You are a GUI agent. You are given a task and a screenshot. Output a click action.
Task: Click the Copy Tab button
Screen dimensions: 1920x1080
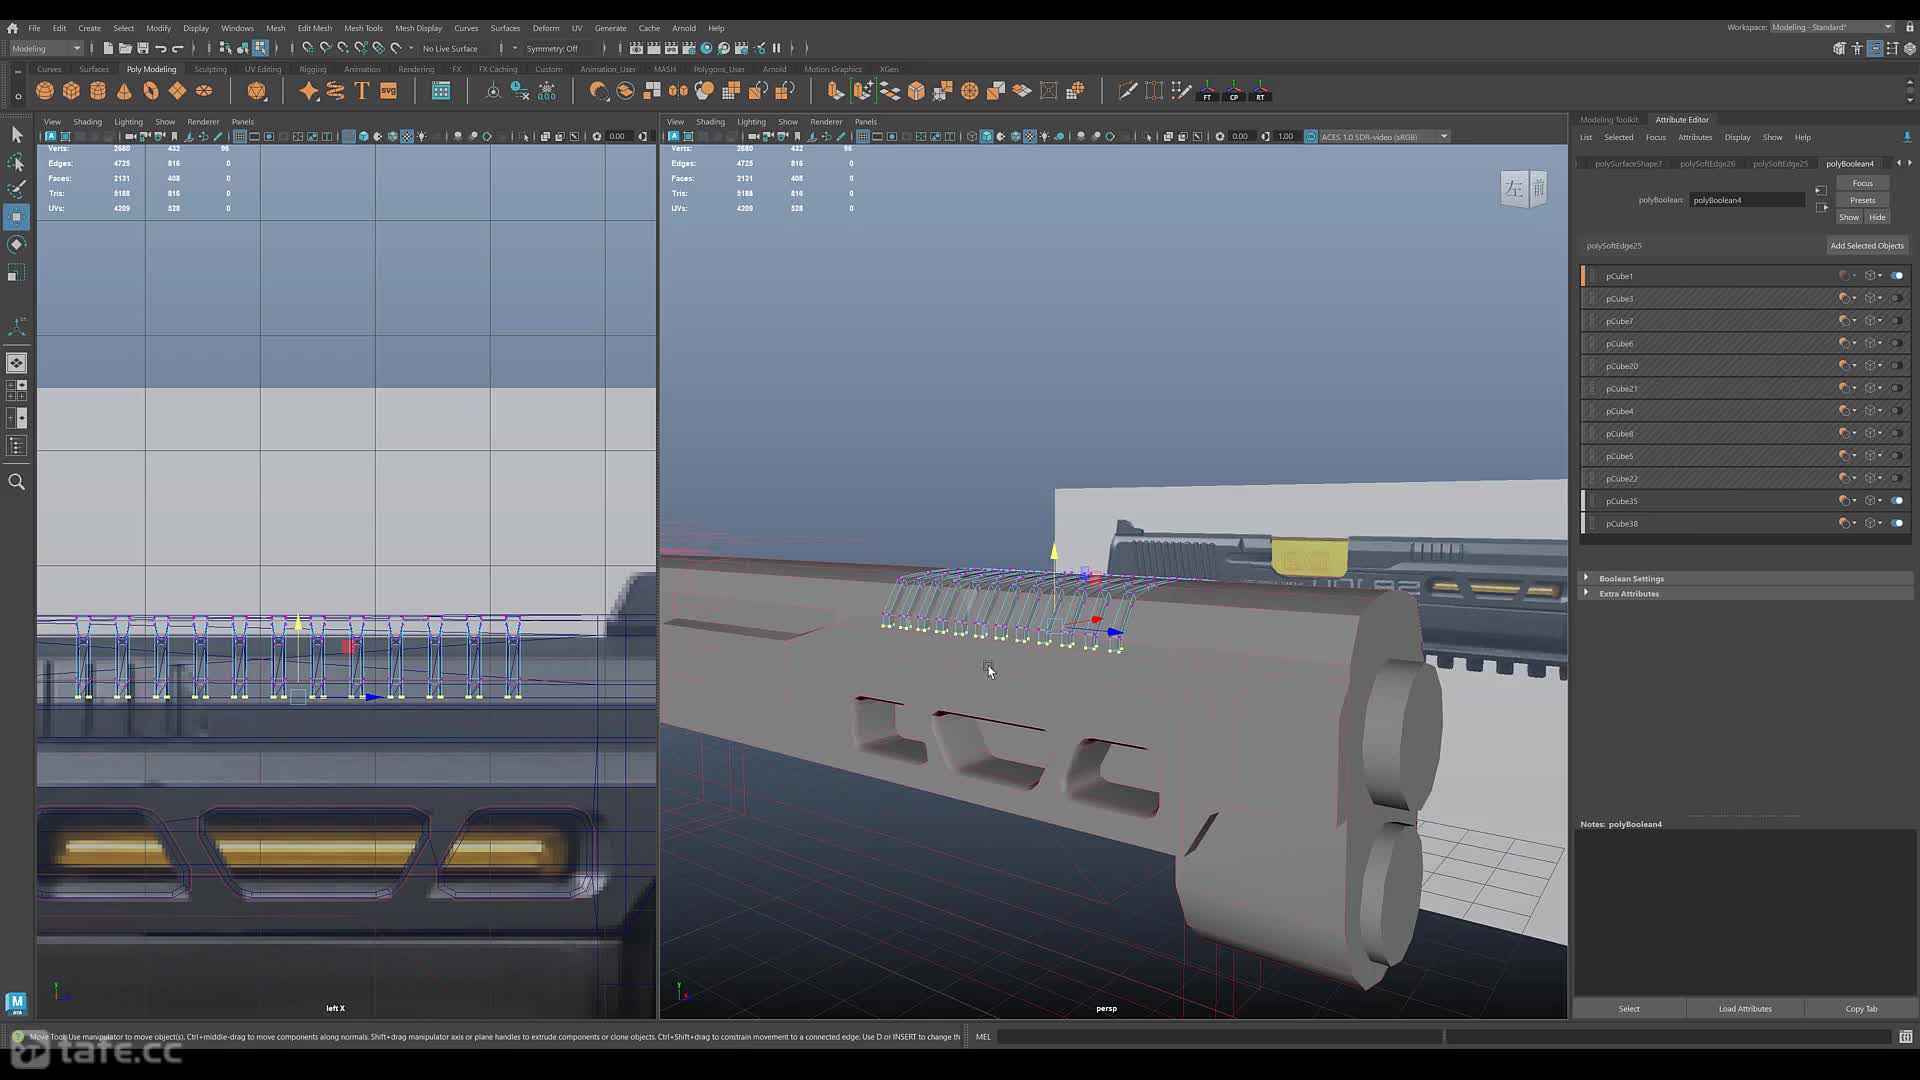click(x=1861, y=1008)
